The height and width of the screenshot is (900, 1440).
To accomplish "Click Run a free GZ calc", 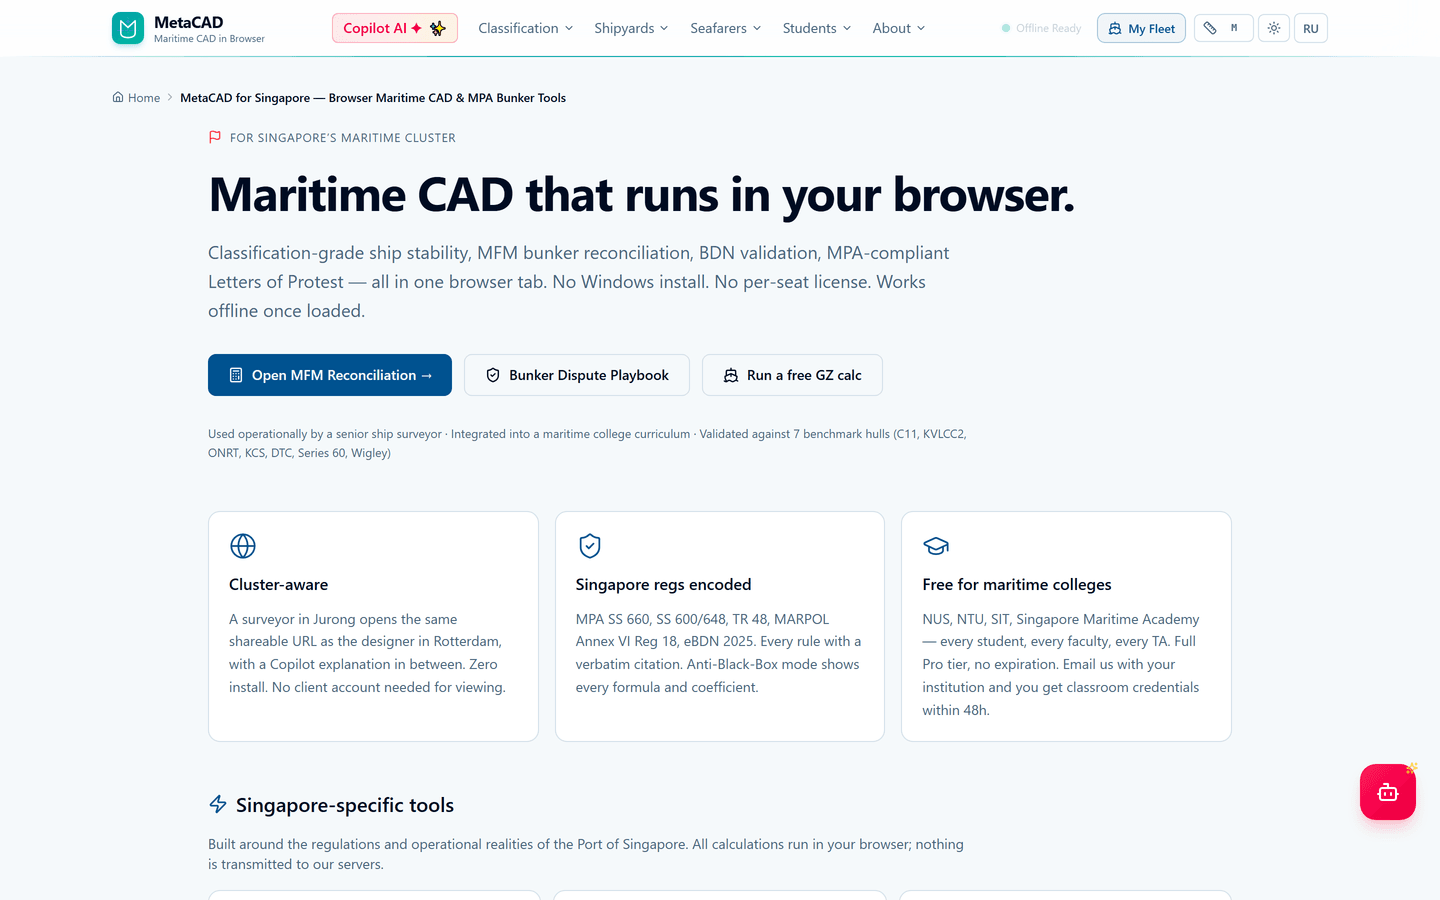I will (x=792, y=375).
